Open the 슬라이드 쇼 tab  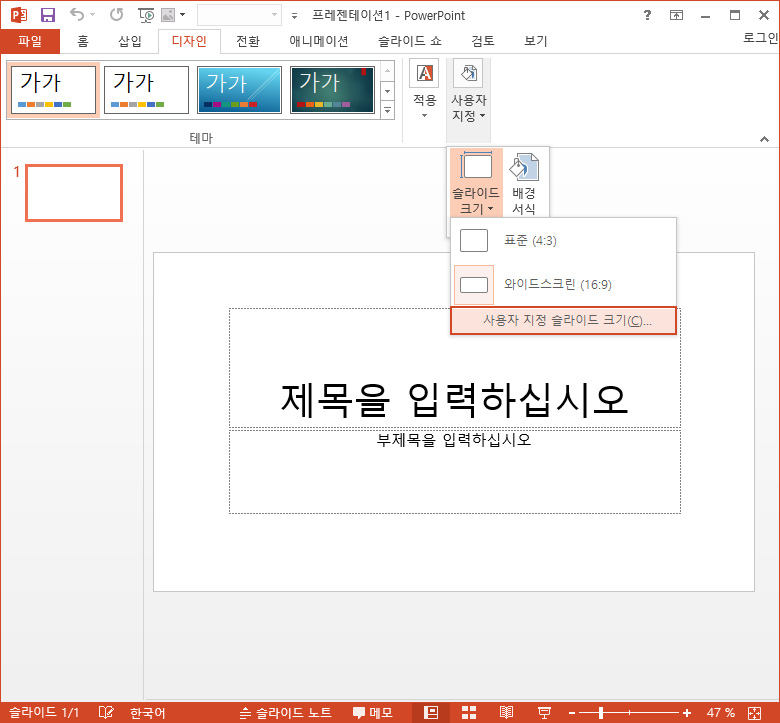410,41
